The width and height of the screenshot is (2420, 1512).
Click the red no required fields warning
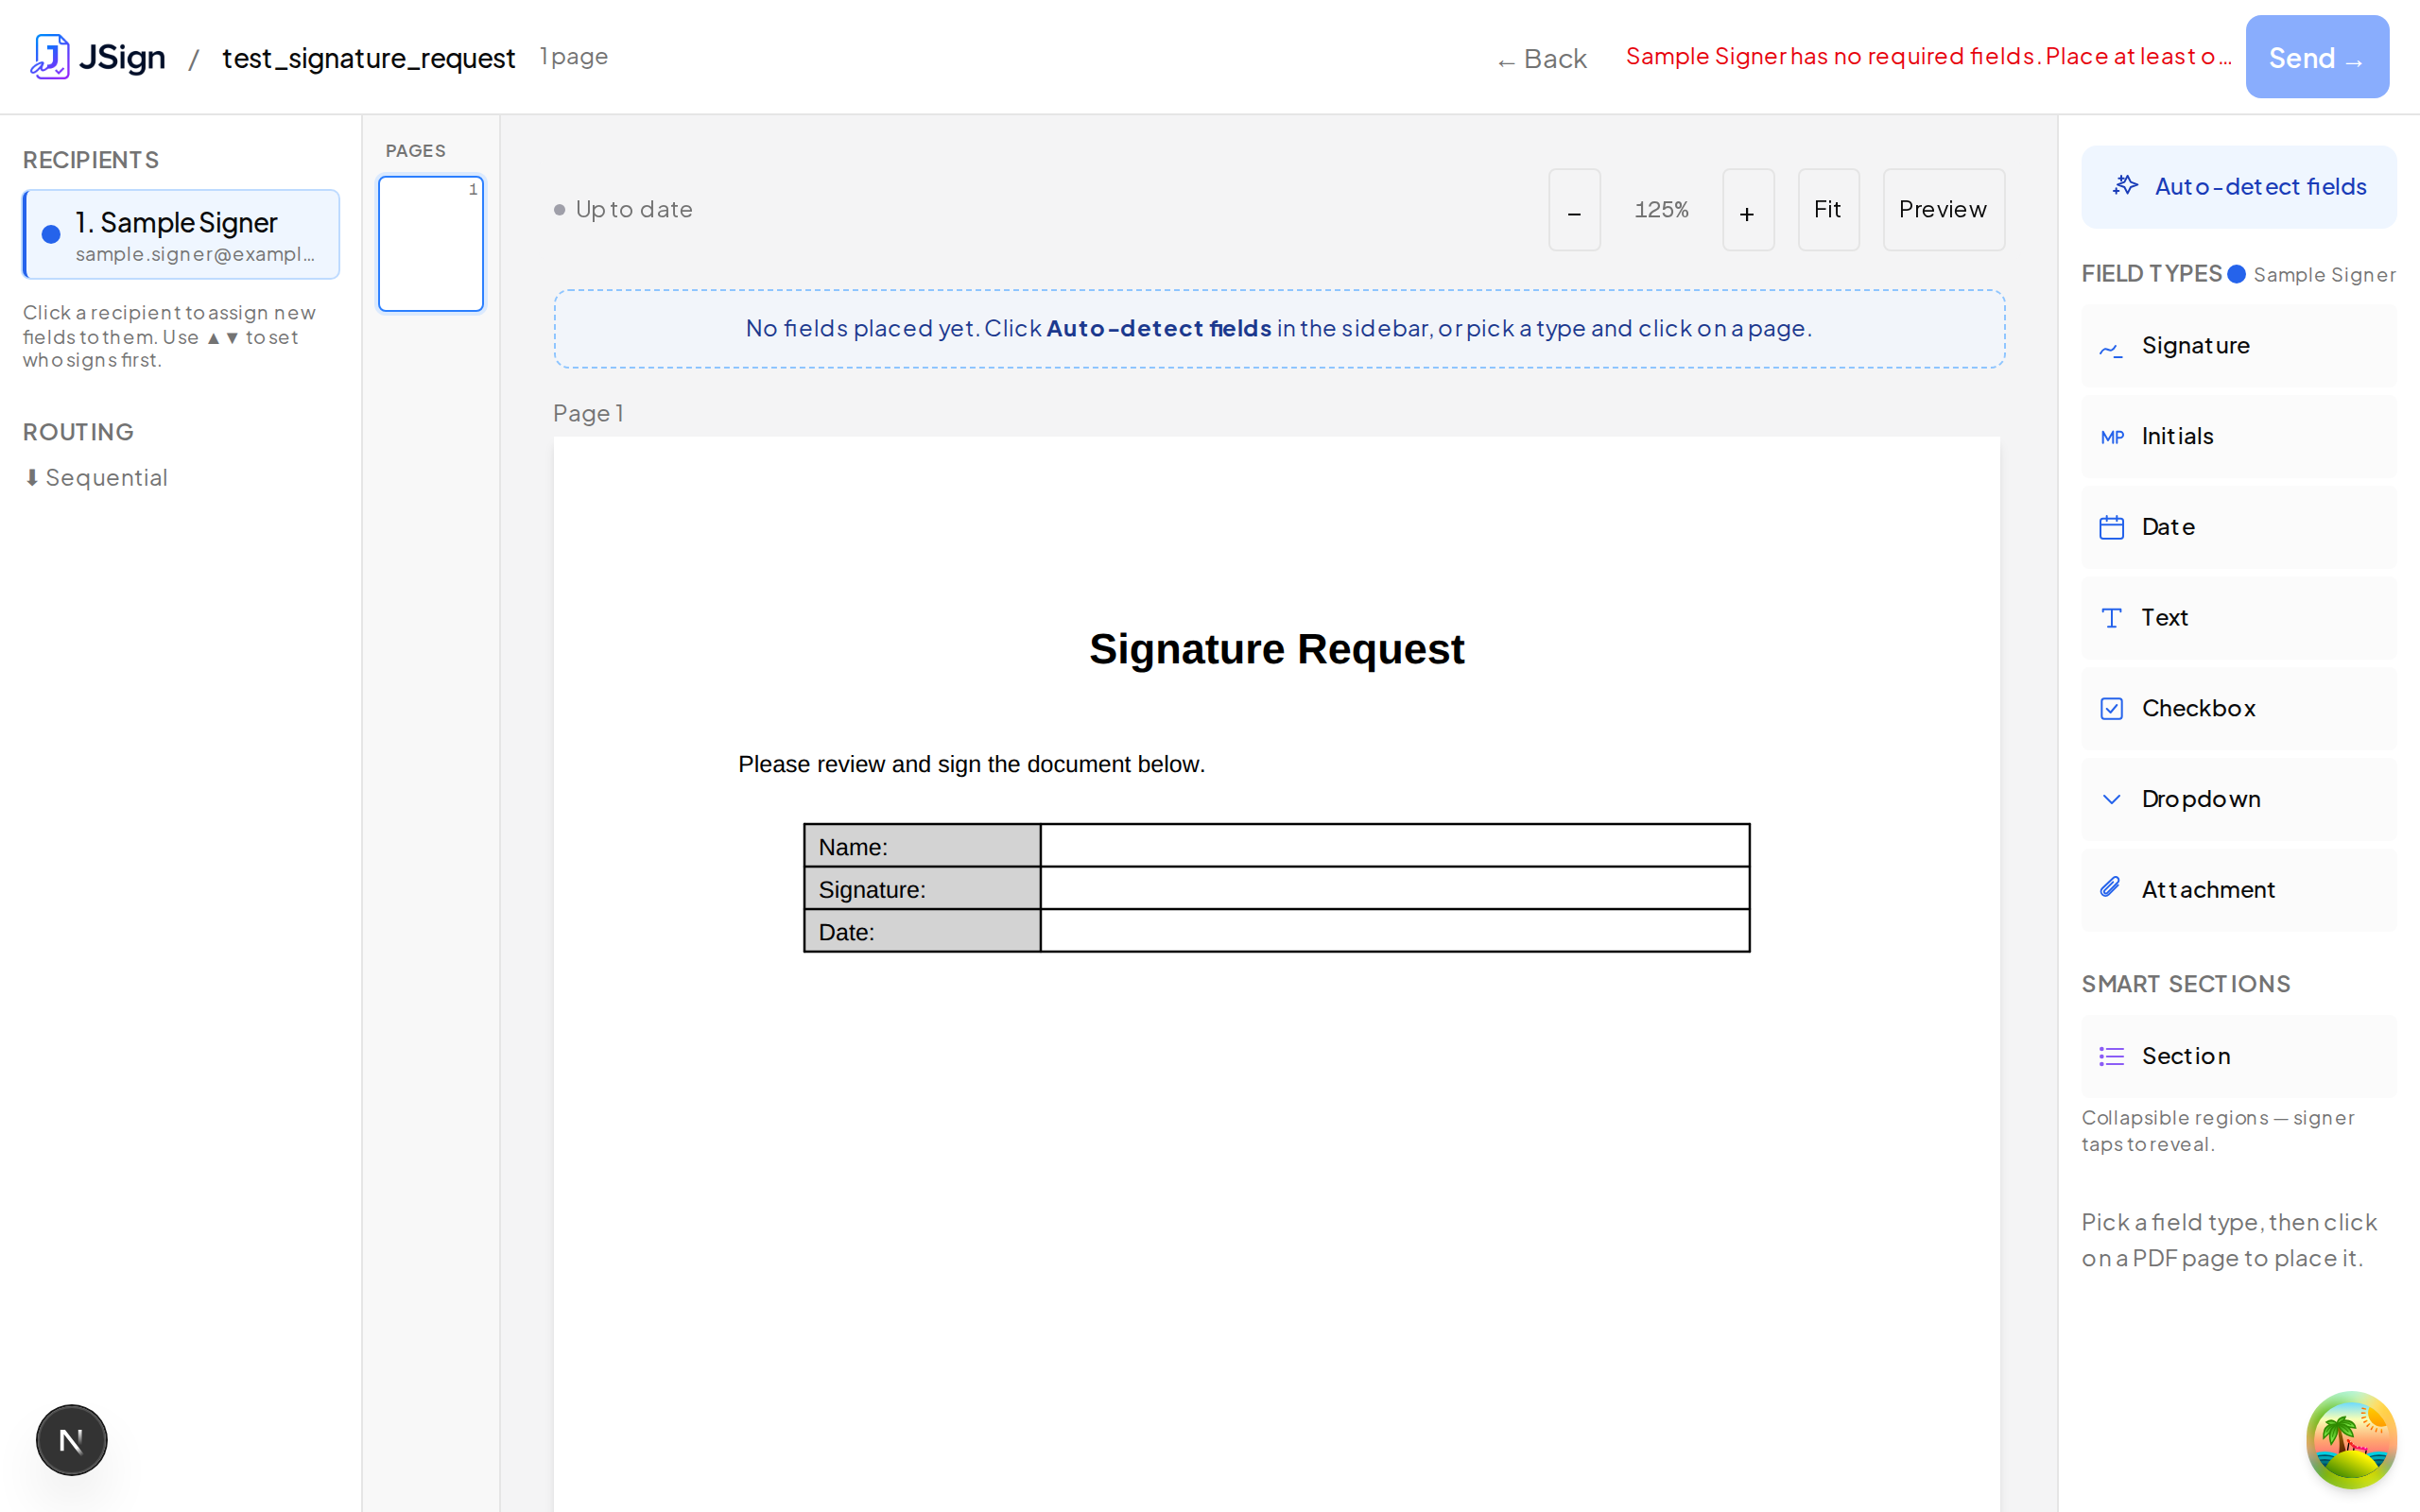1928,57
